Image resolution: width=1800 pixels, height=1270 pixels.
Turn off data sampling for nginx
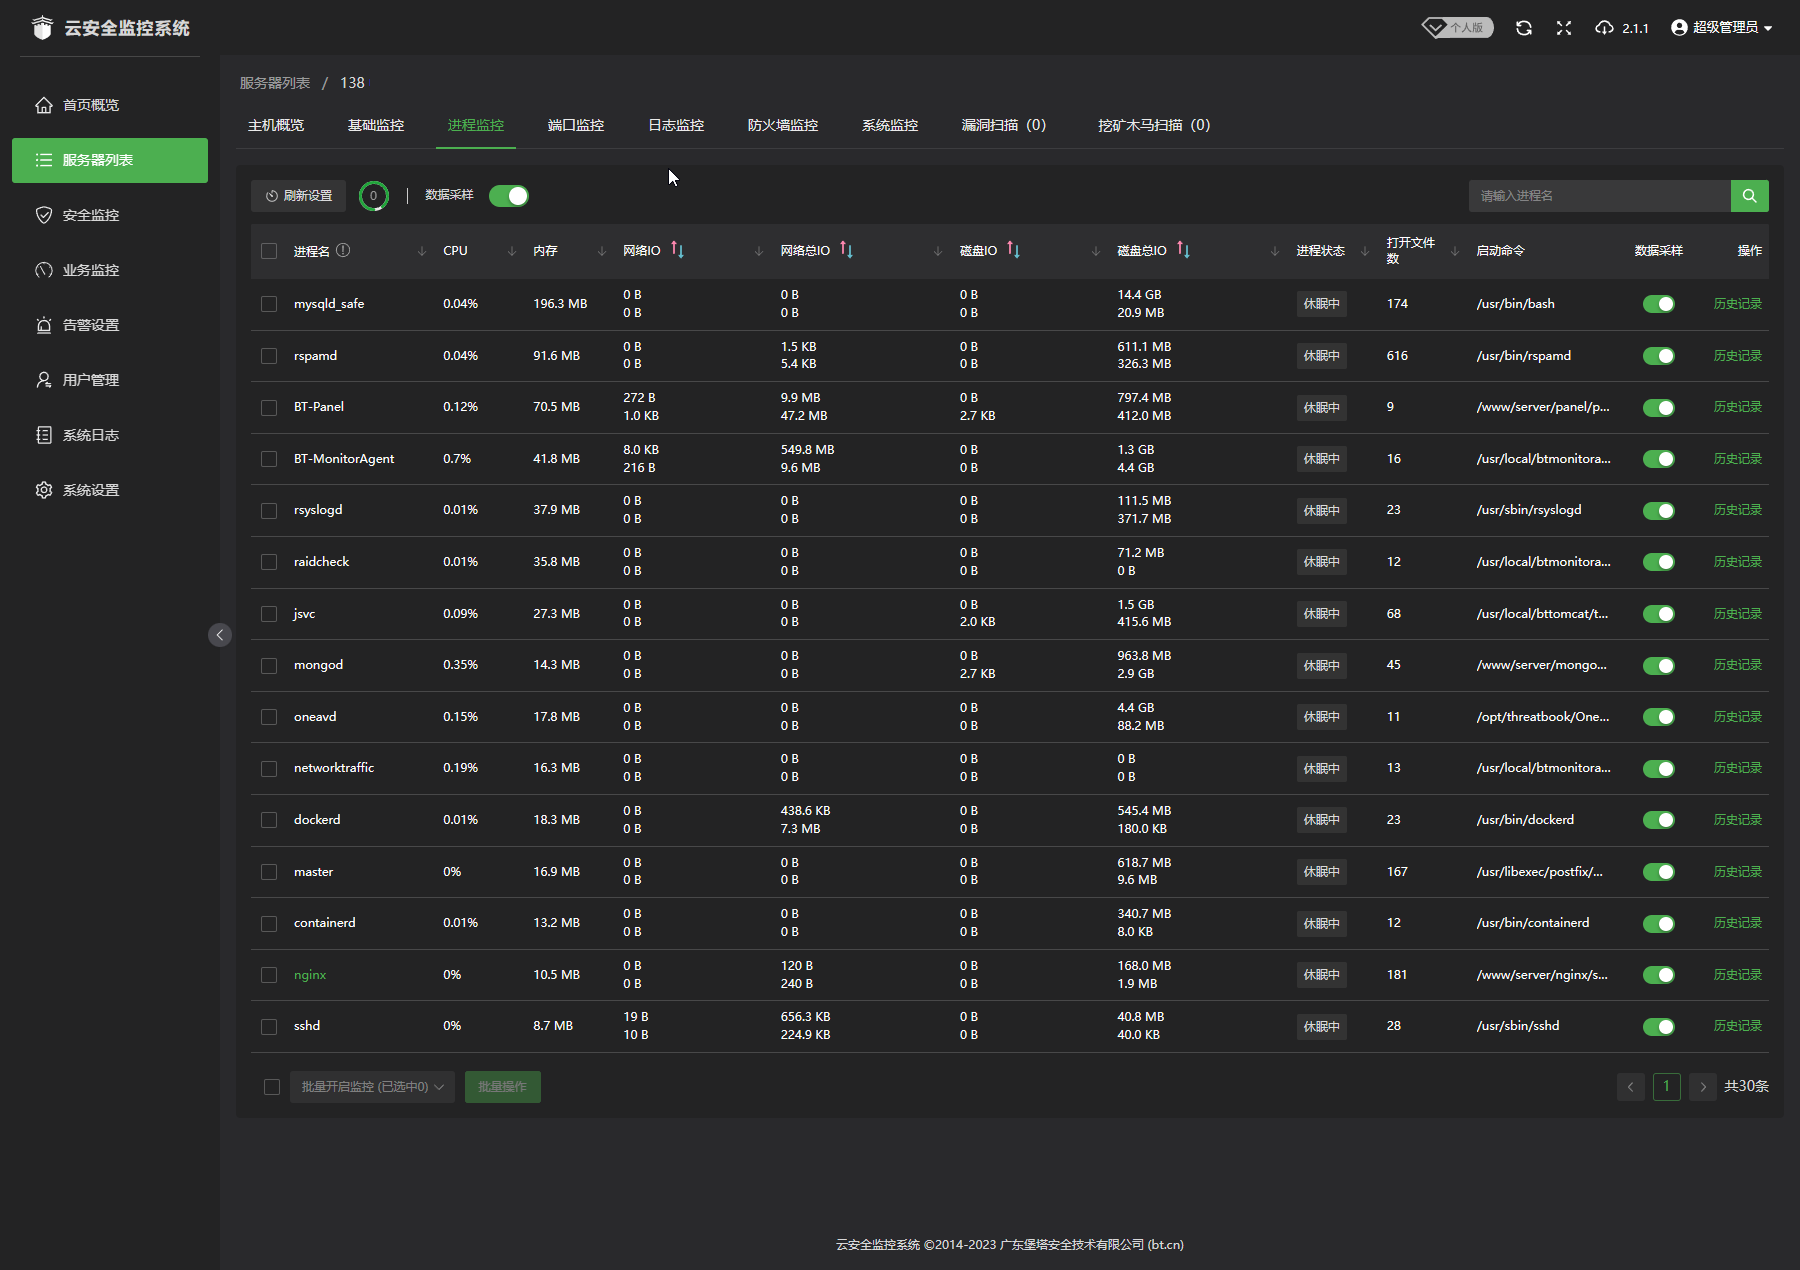[x=1658, y=975]
